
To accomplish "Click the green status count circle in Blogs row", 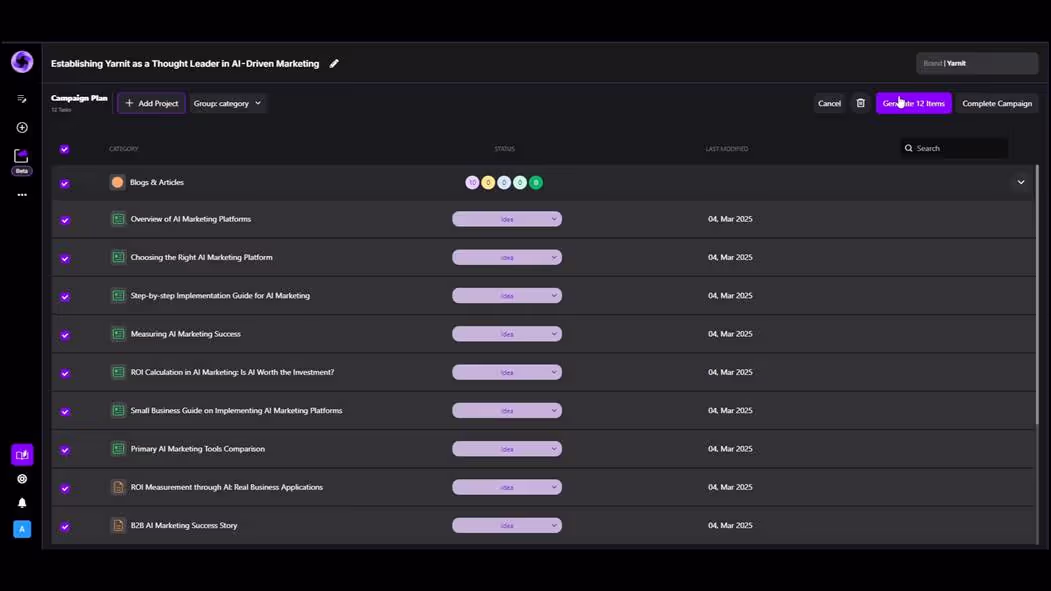I will (536, 182).
